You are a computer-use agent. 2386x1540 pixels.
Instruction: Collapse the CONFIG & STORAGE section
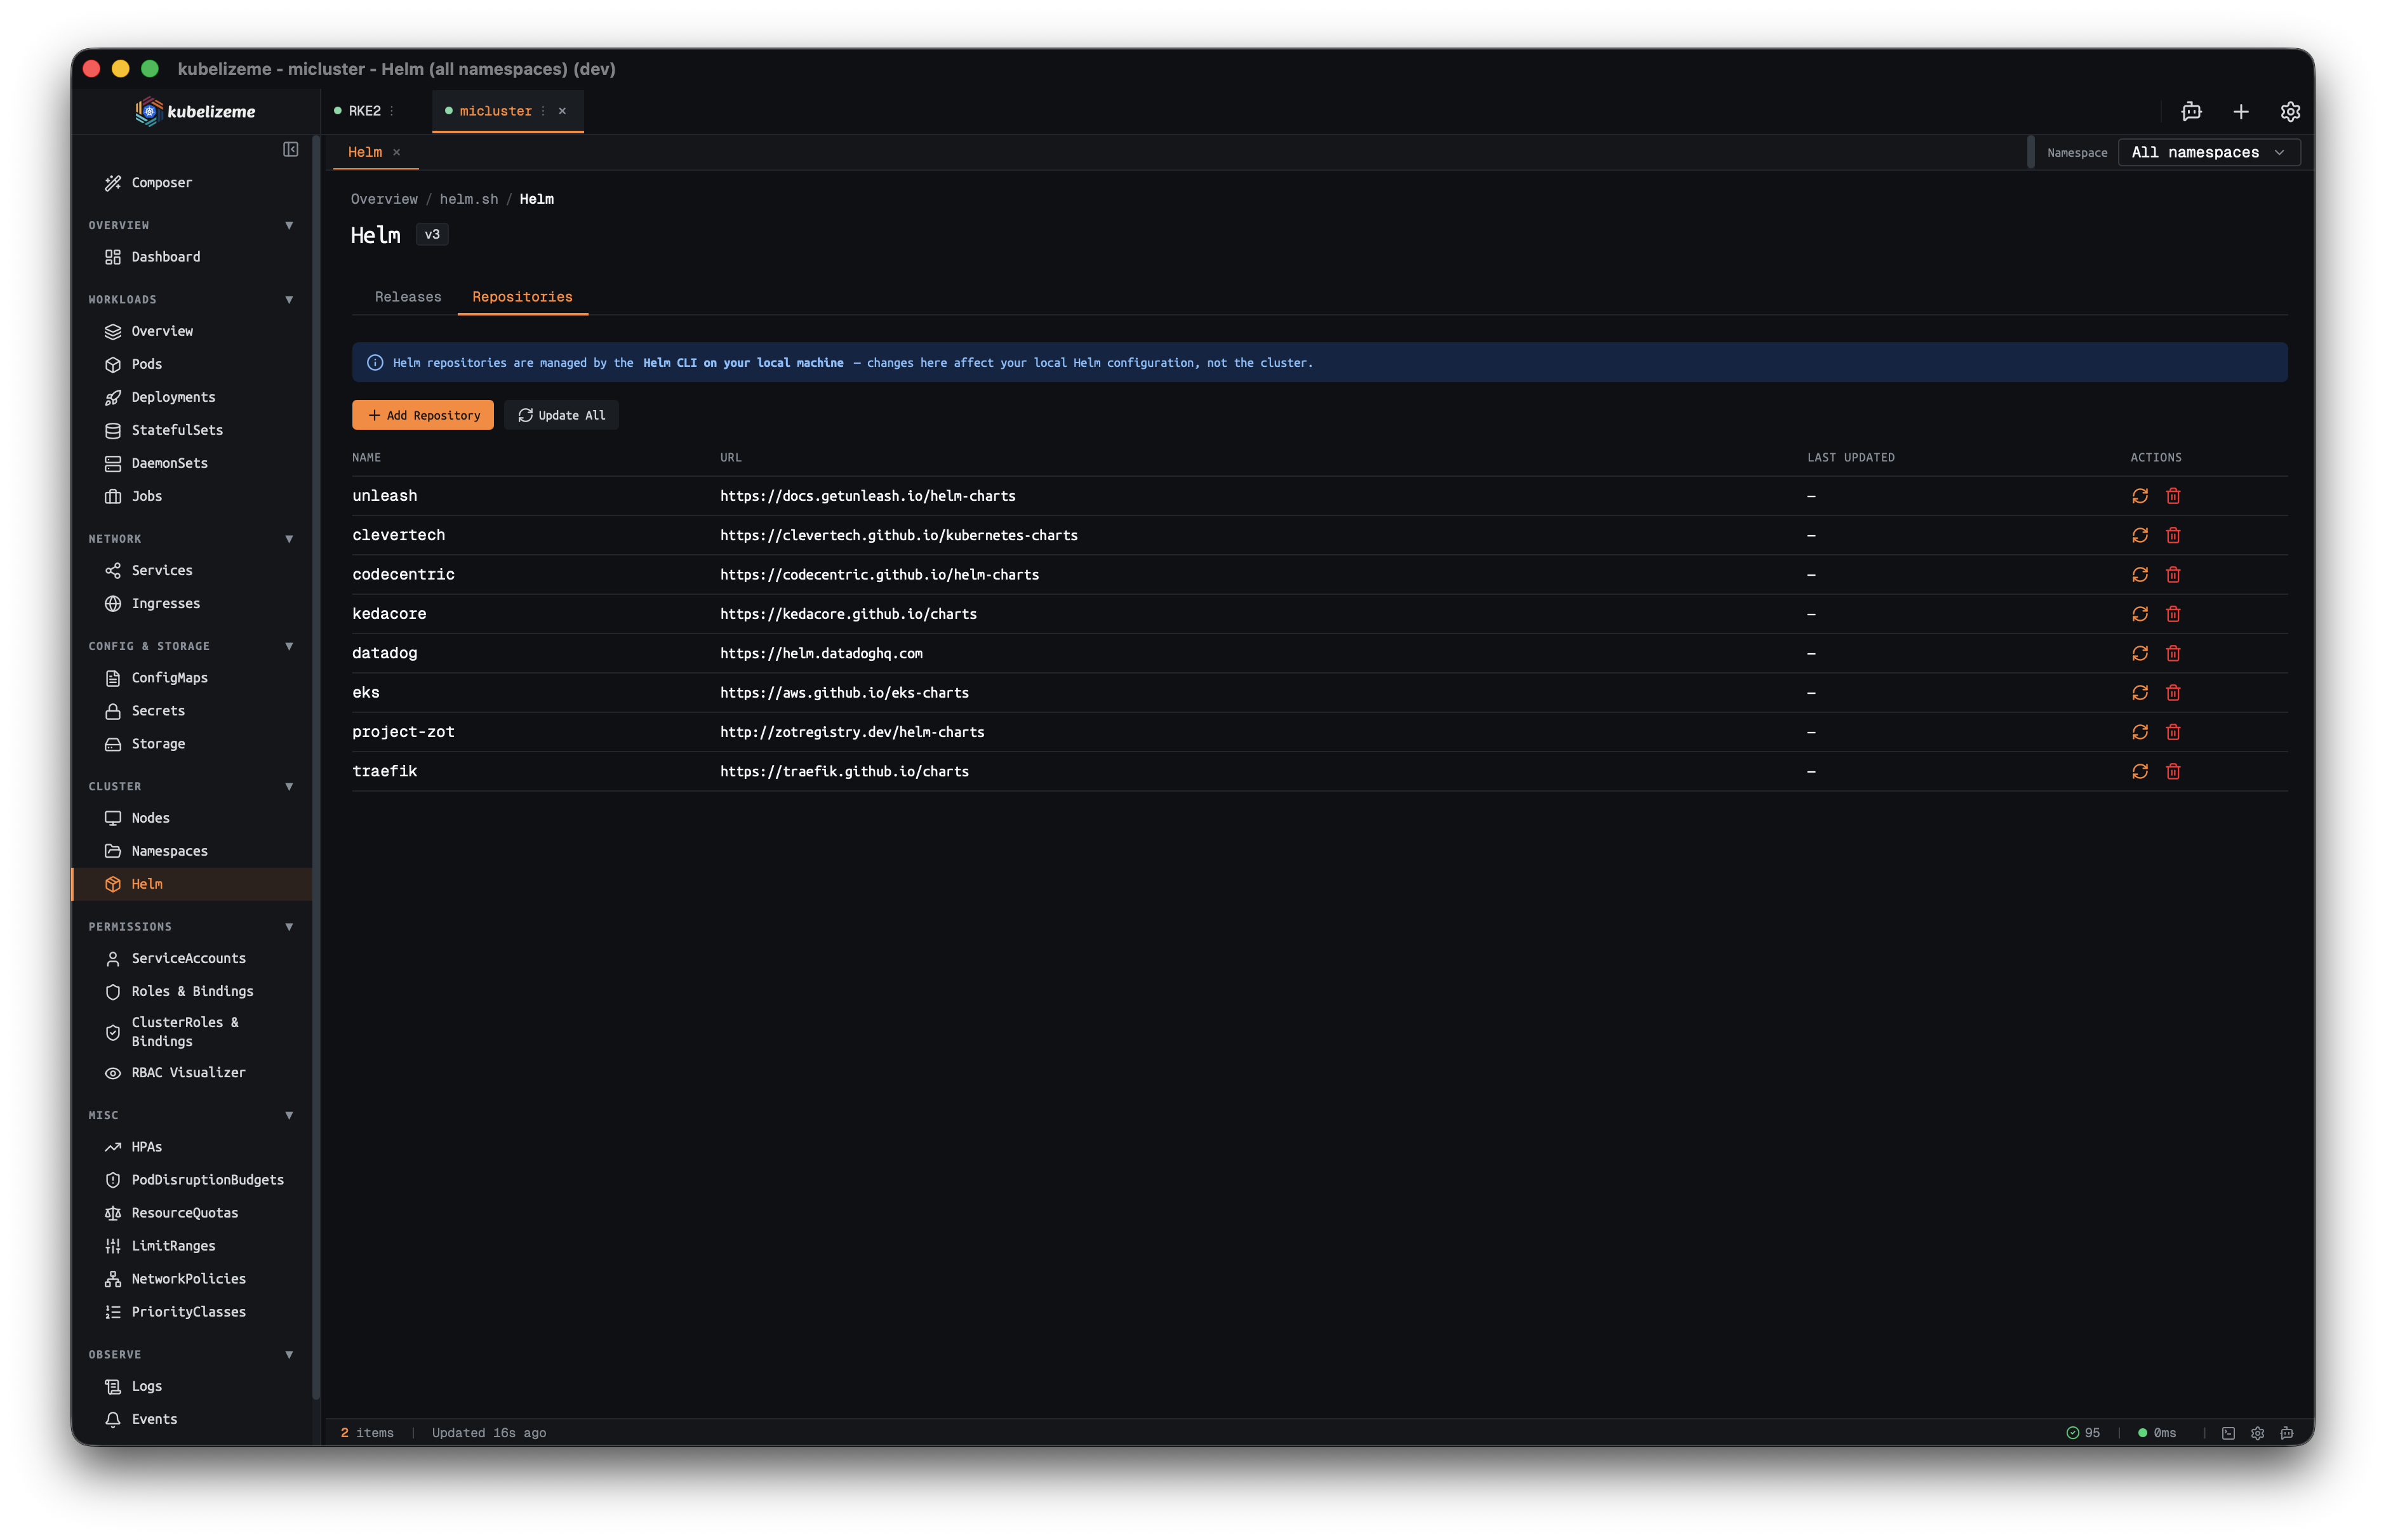[x=289, y=646]
